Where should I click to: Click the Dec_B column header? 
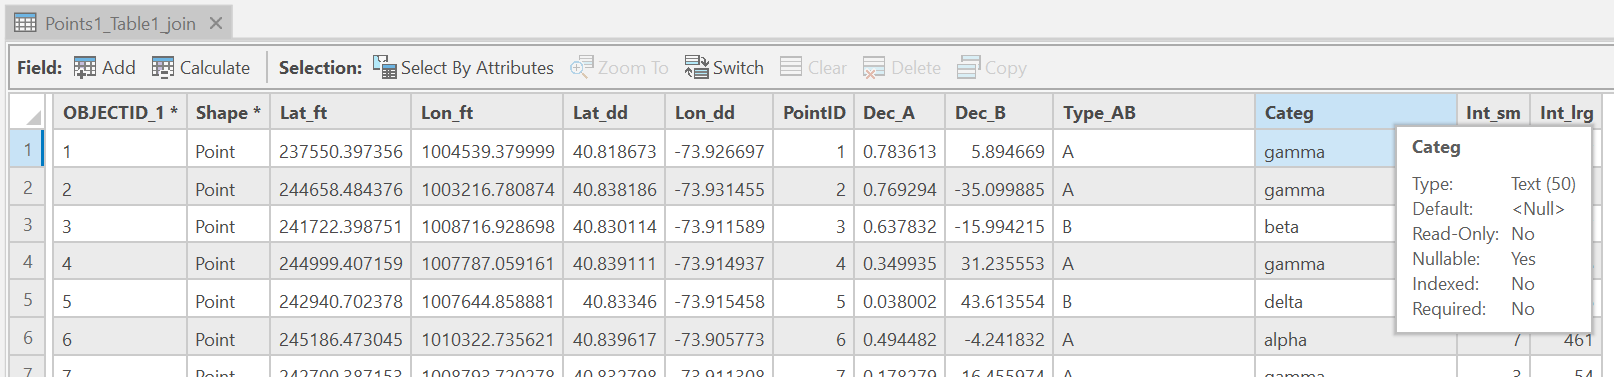[999, 112]
